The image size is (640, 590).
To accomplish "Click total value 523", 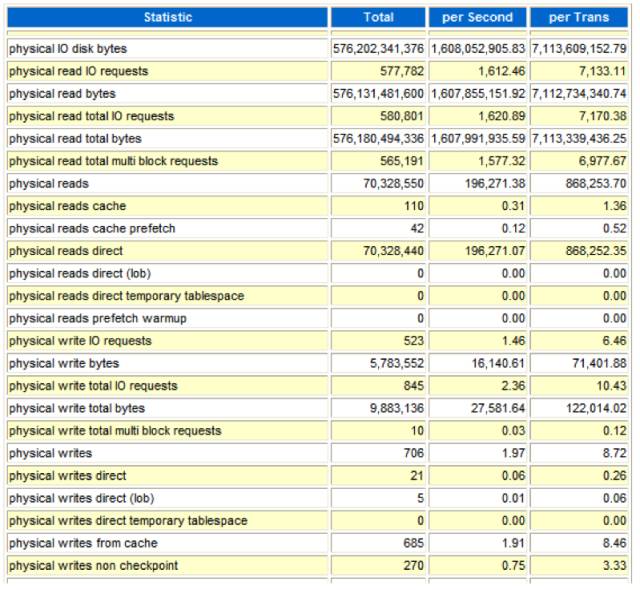I will (414, 341).
